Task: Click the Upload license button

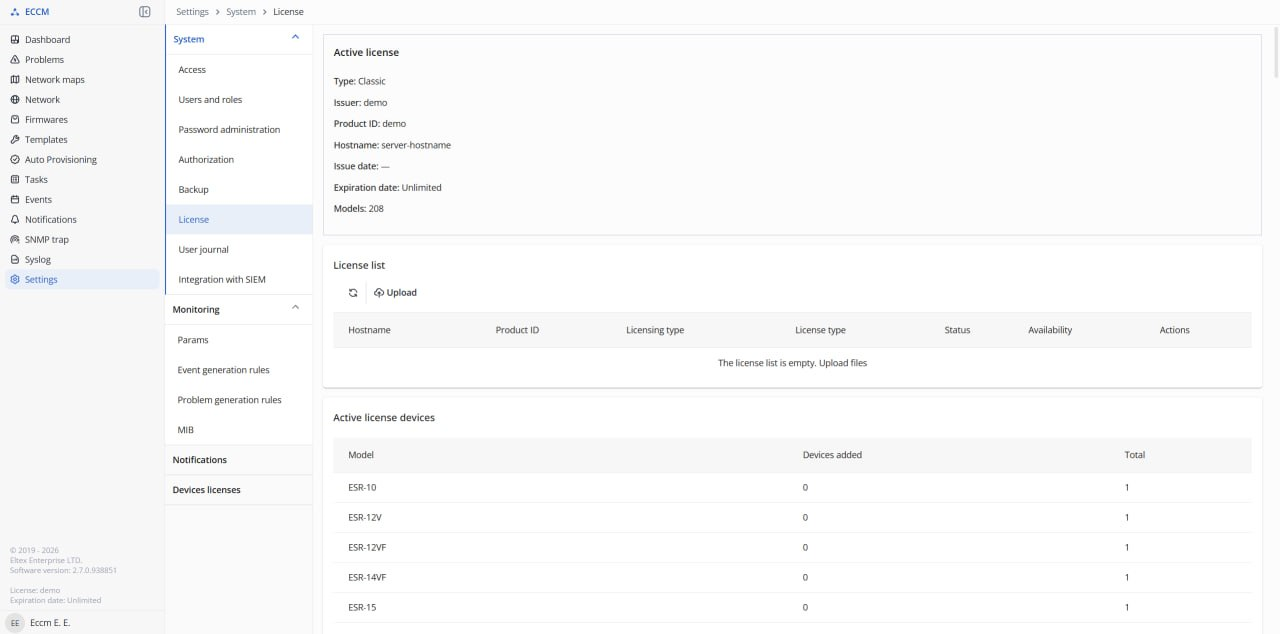Action: coord(395,293)
